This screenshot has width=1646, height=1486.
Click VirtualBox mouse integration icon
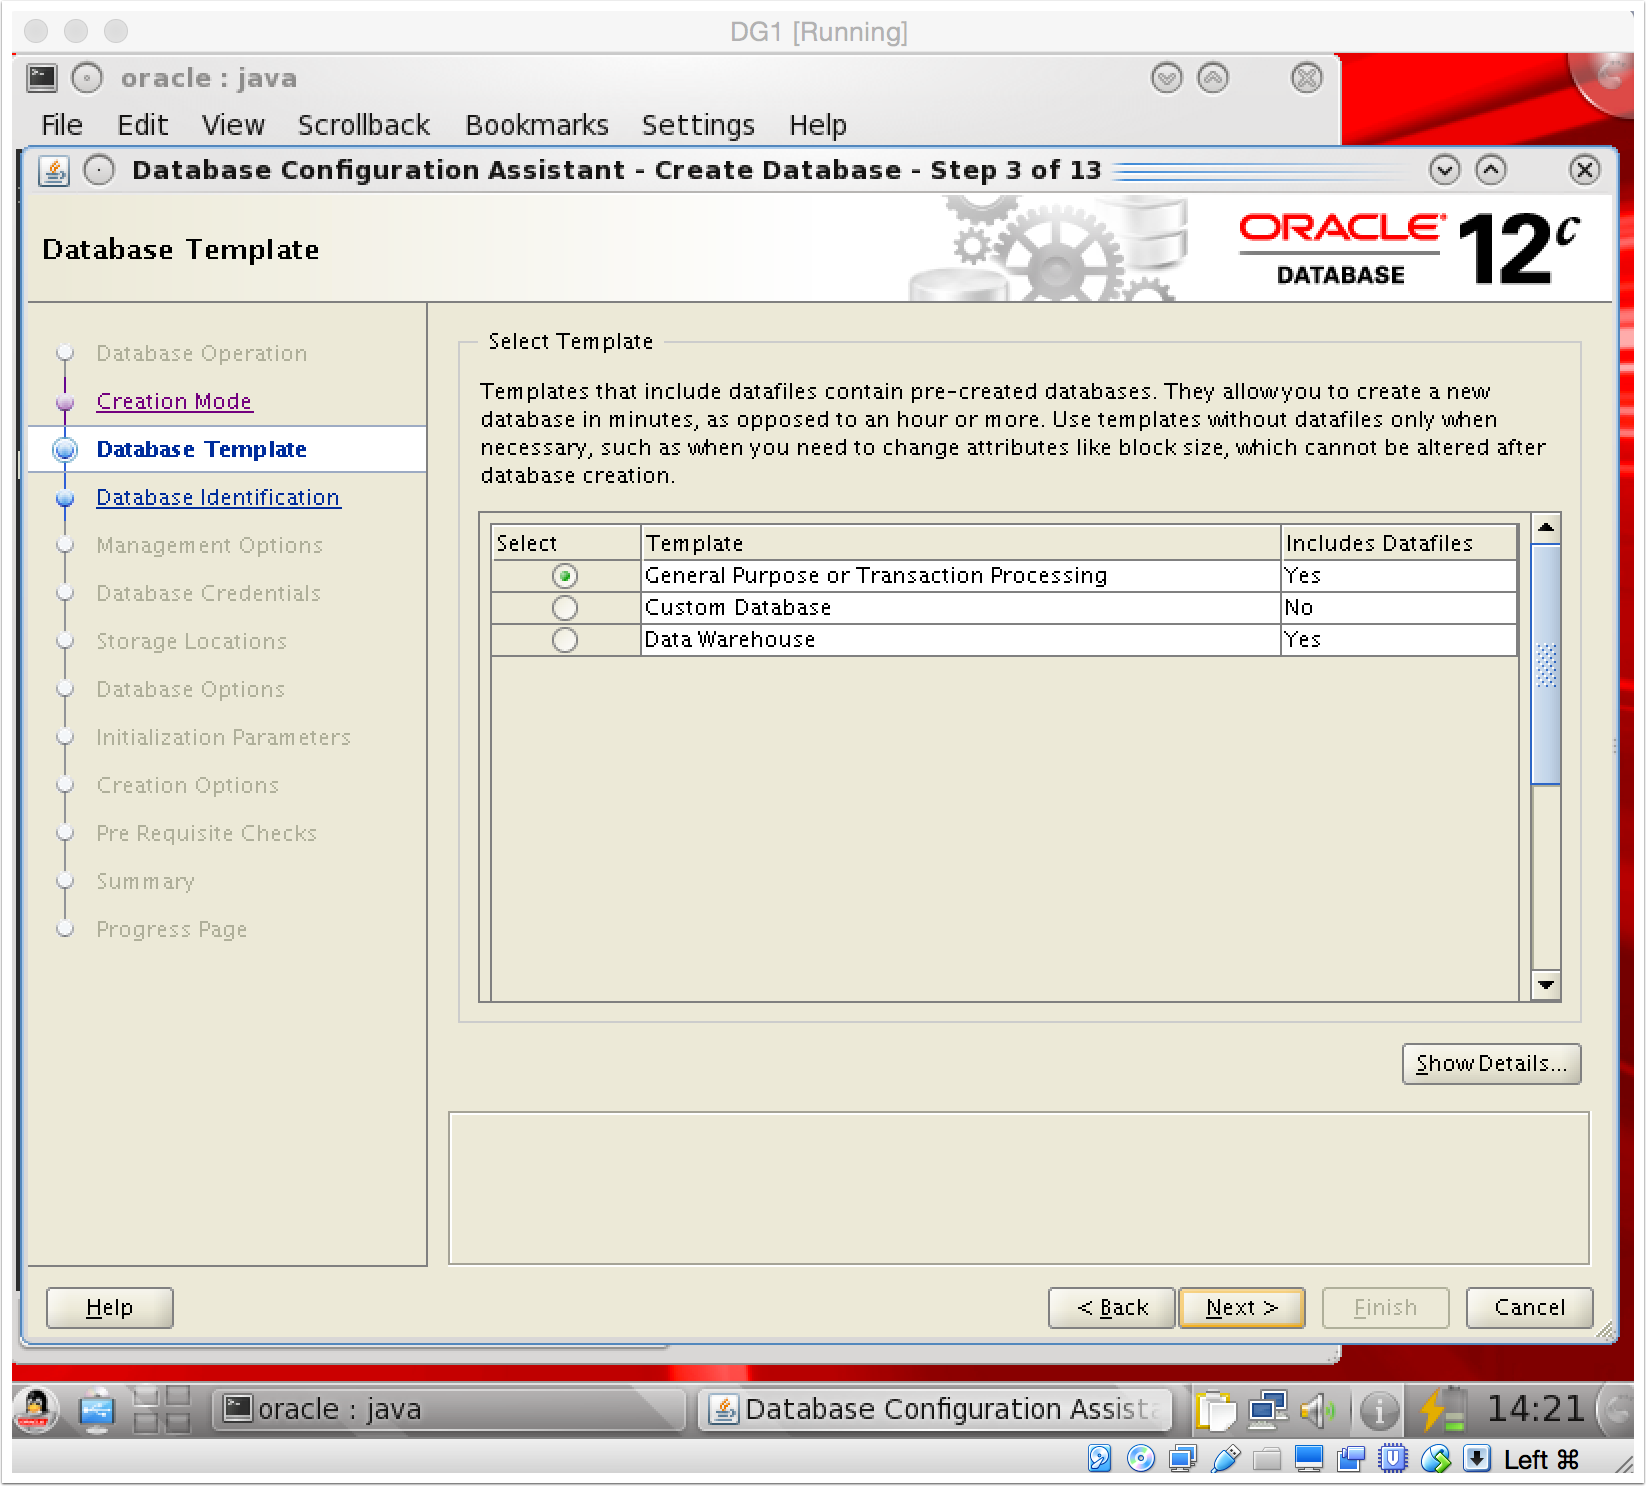(1436, 1459)
